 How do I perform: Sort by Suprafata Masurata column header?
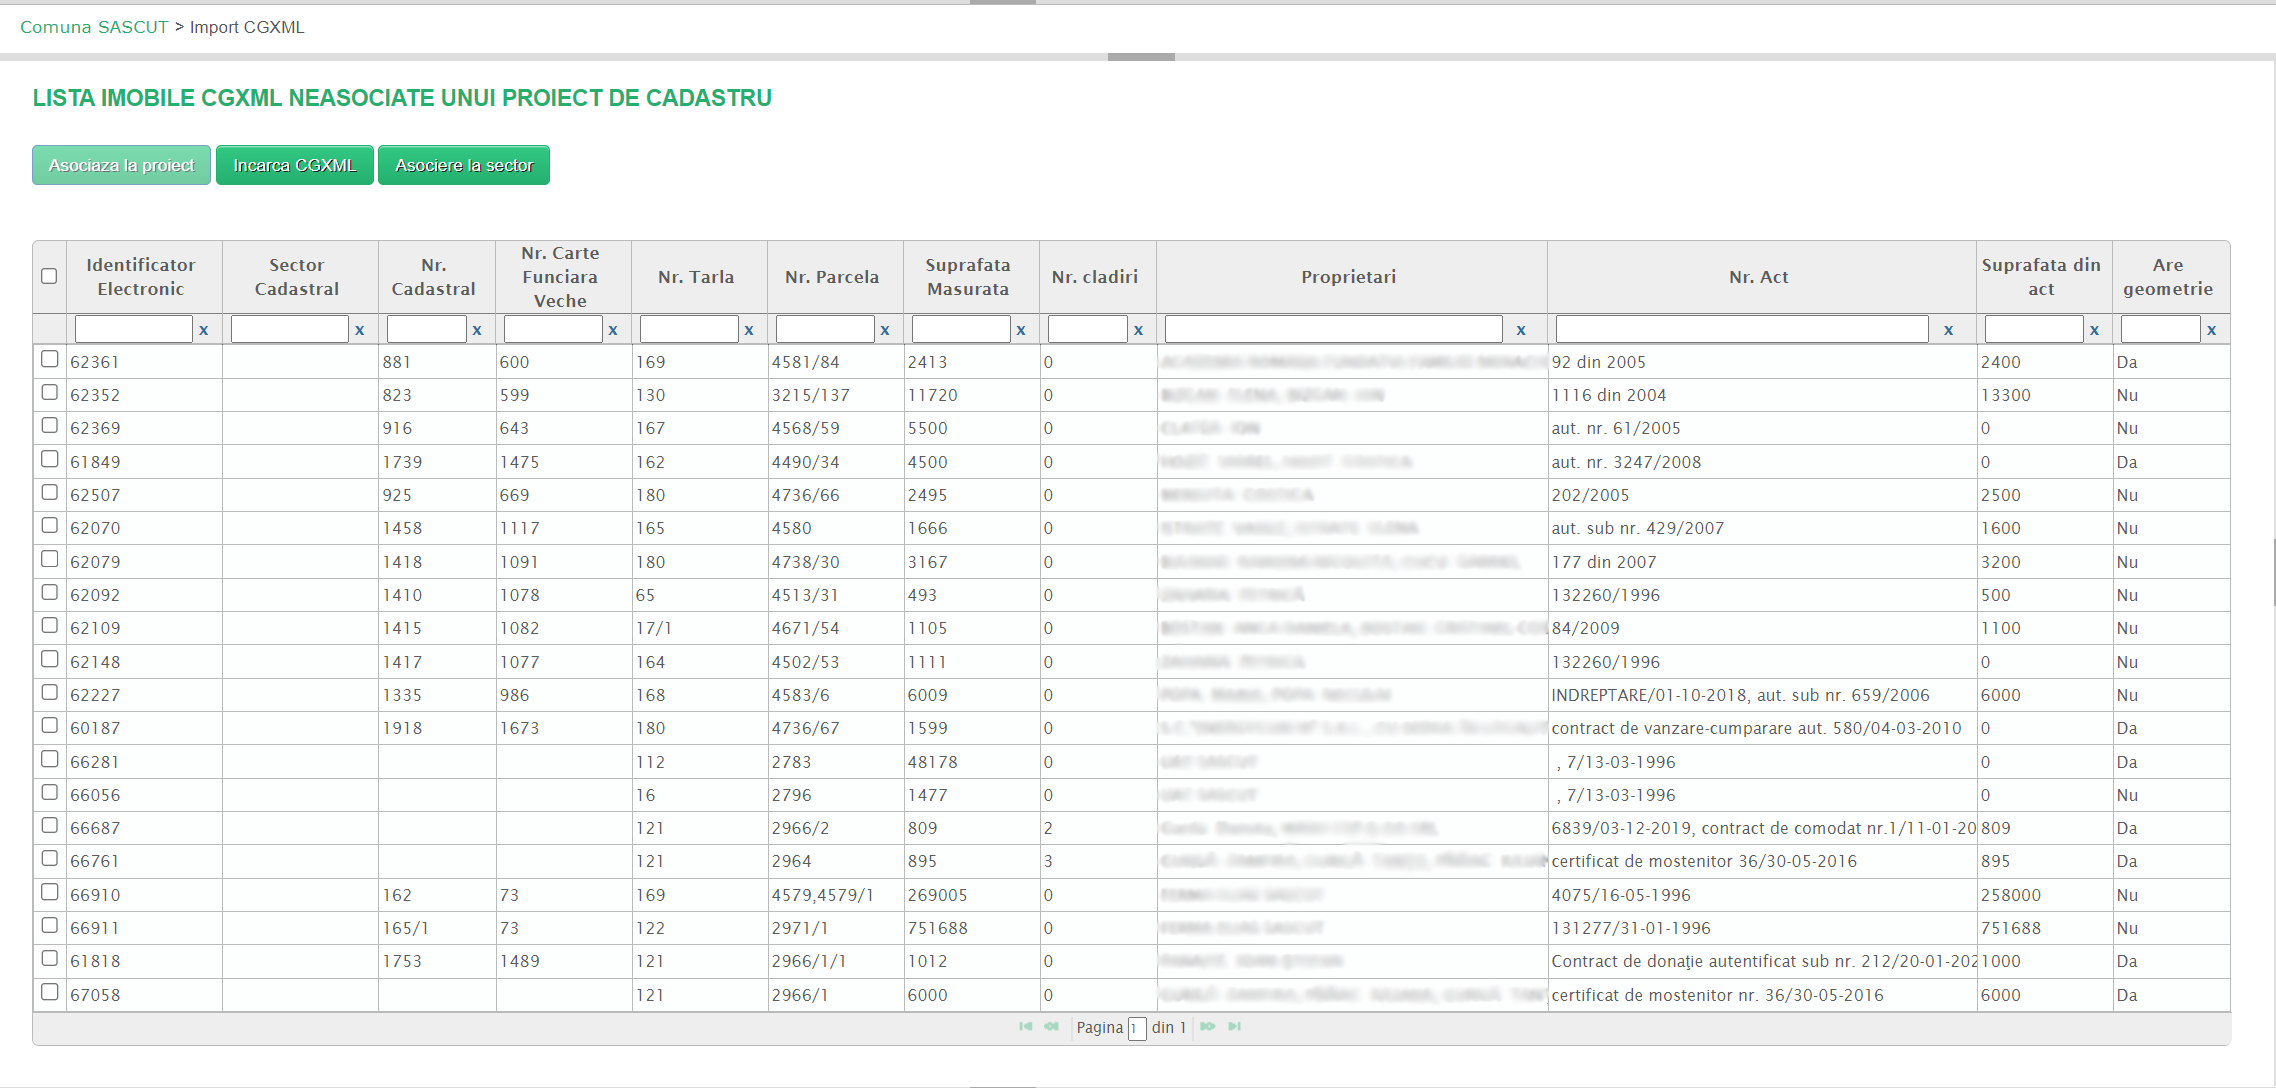coord(967,277)
